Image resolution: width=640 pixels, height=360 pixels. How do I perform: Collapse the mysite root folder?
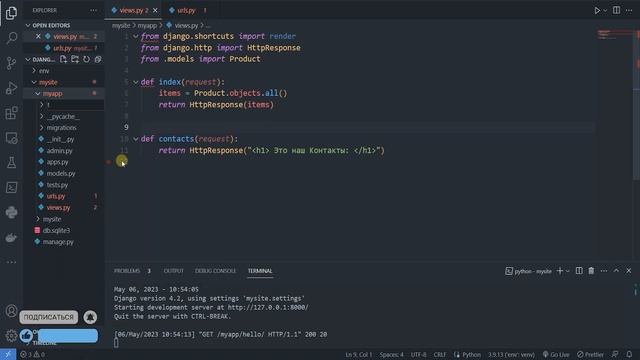click(34, 82)
